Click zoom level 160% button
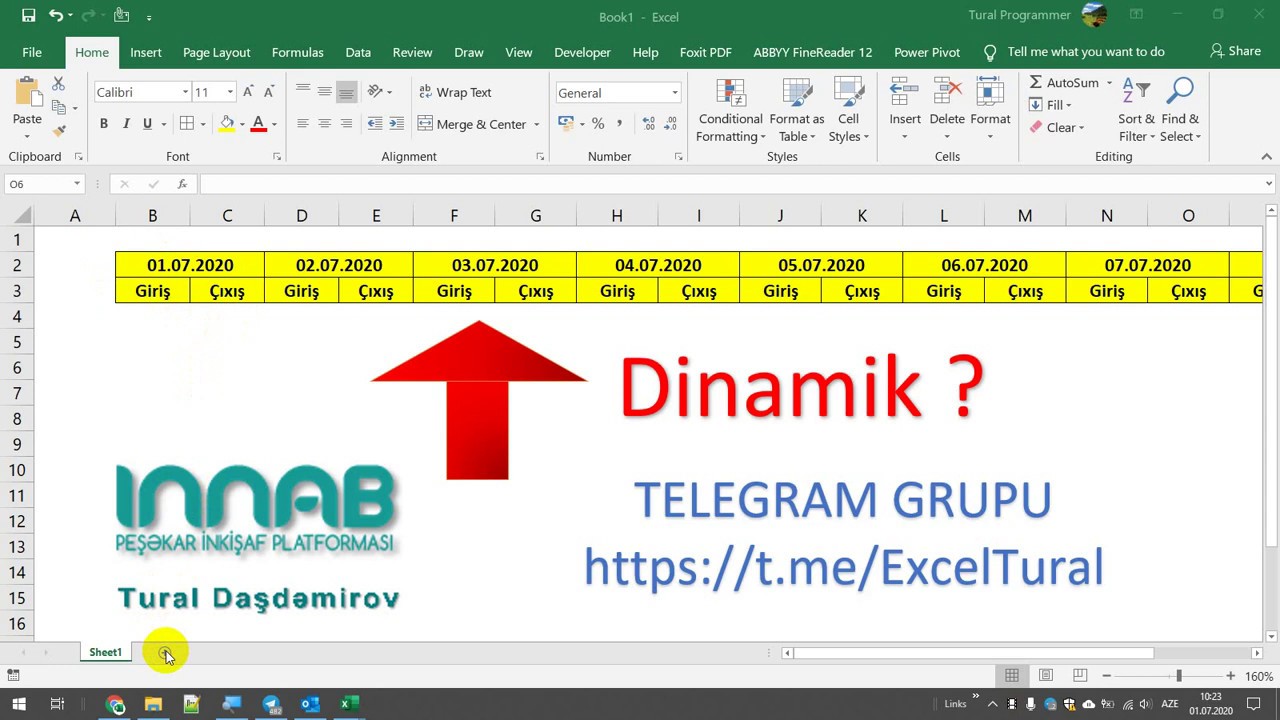 (1258, 677)
